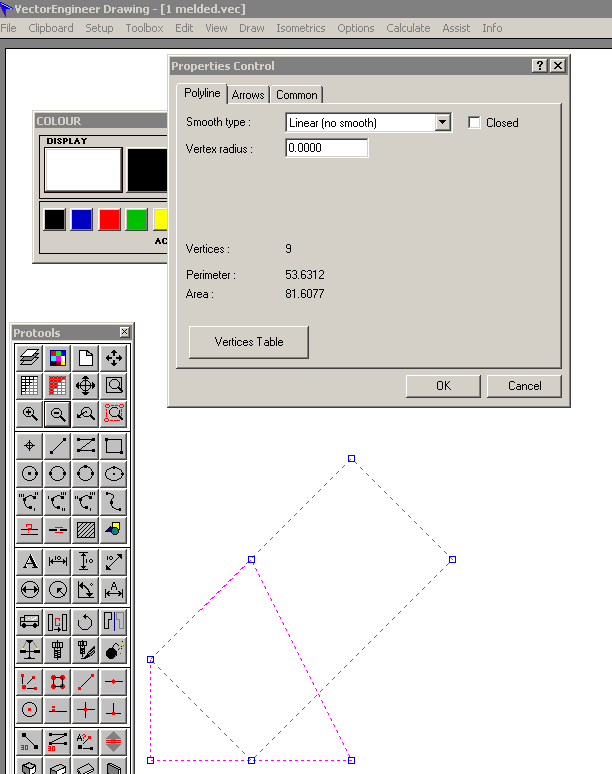Select the vertical dimension tool
This screenshot has width=612, height=774.
86,562
